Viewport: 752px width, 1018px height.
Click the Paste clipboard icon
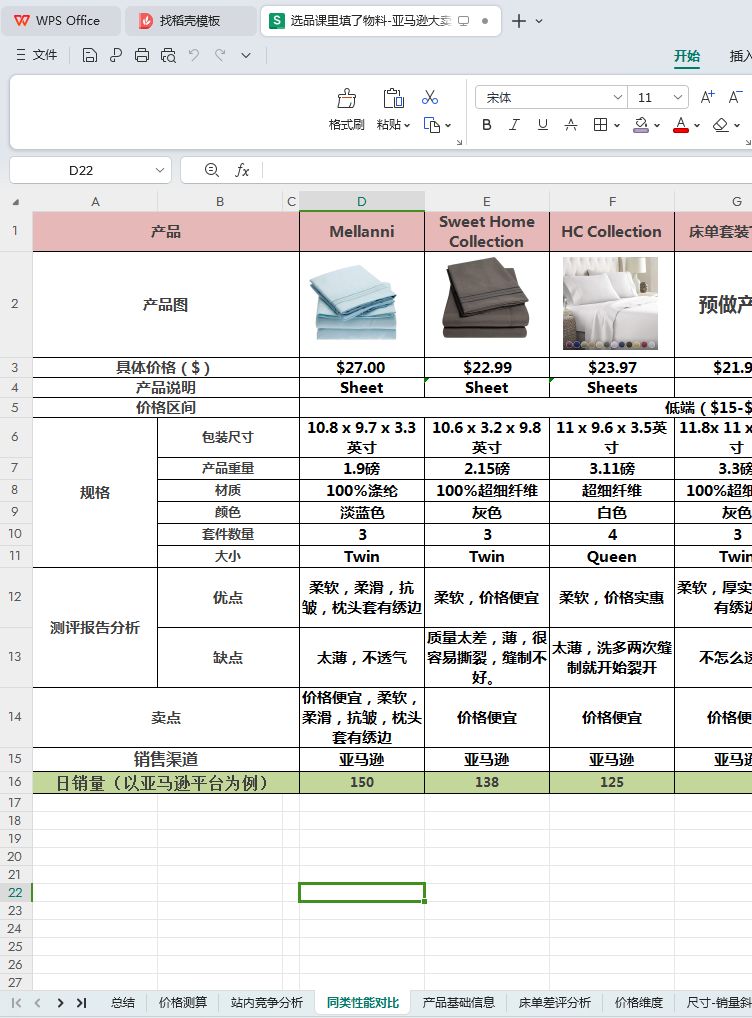tap(393, 98)
